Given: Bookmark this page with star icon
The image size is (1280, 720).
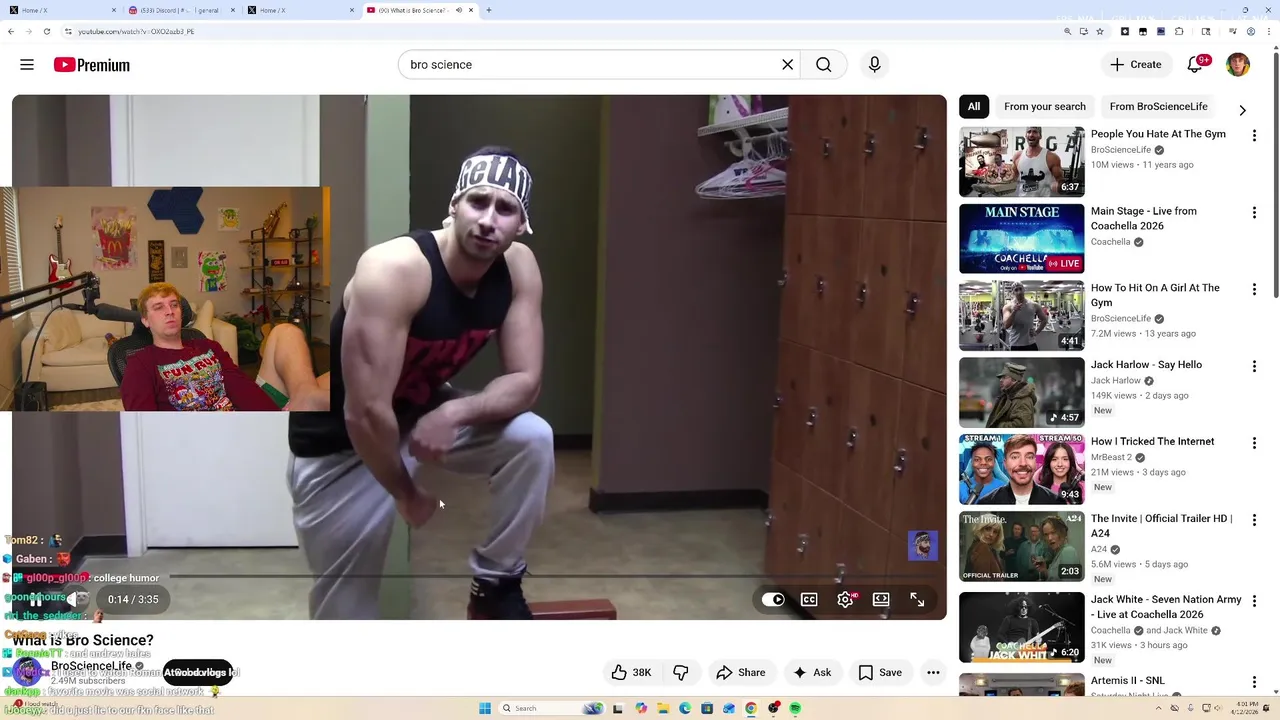Looking at the screenshot, I should [1100, 31].
